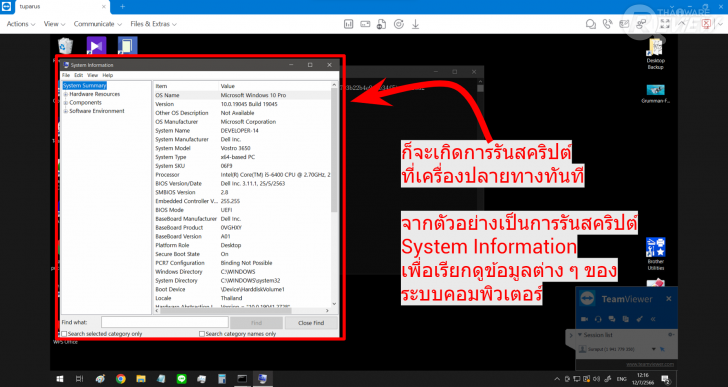Viewport: 728px width, 387px height.
Task: Open Google Chrome from remote taskbar
Action: tap(121, 379)
